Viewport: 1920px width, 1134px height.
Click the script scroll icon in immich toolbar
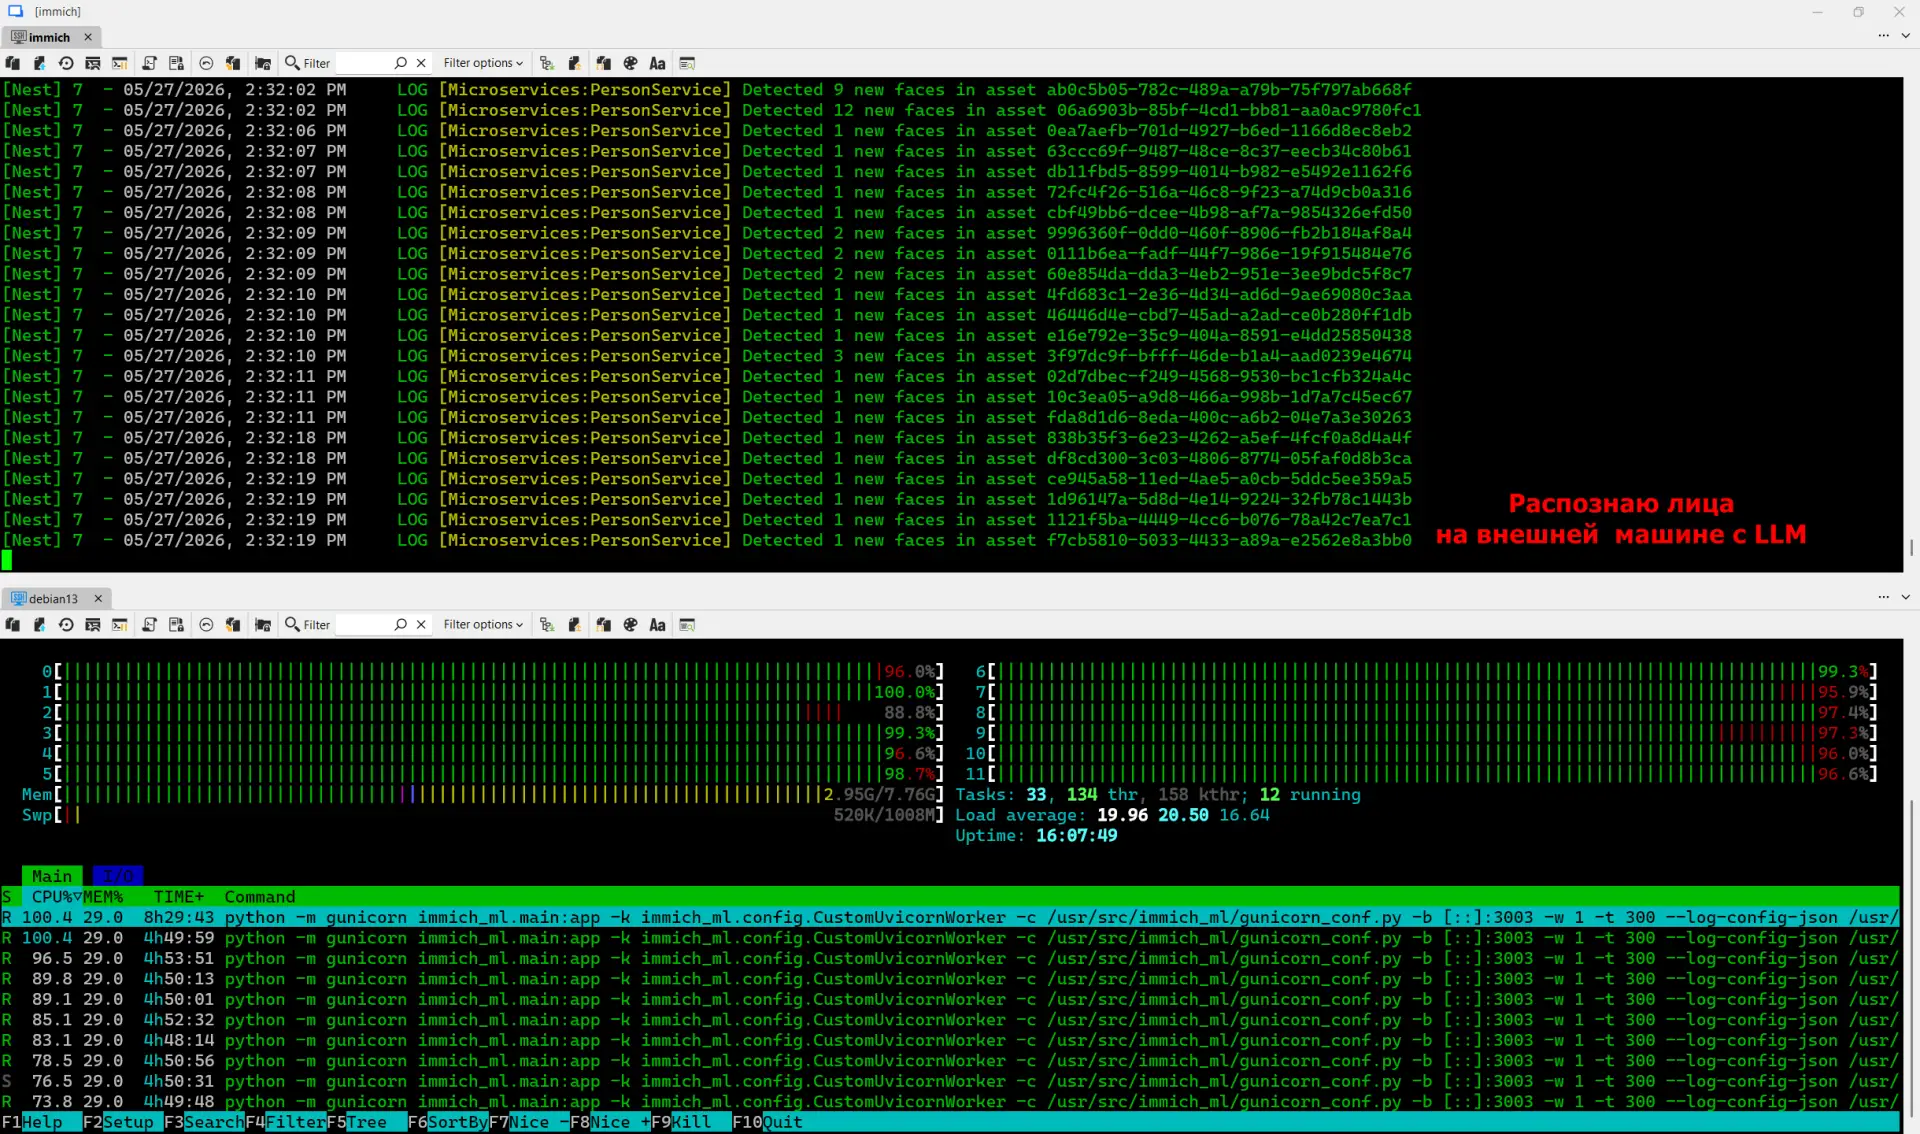tap(149, 63)
